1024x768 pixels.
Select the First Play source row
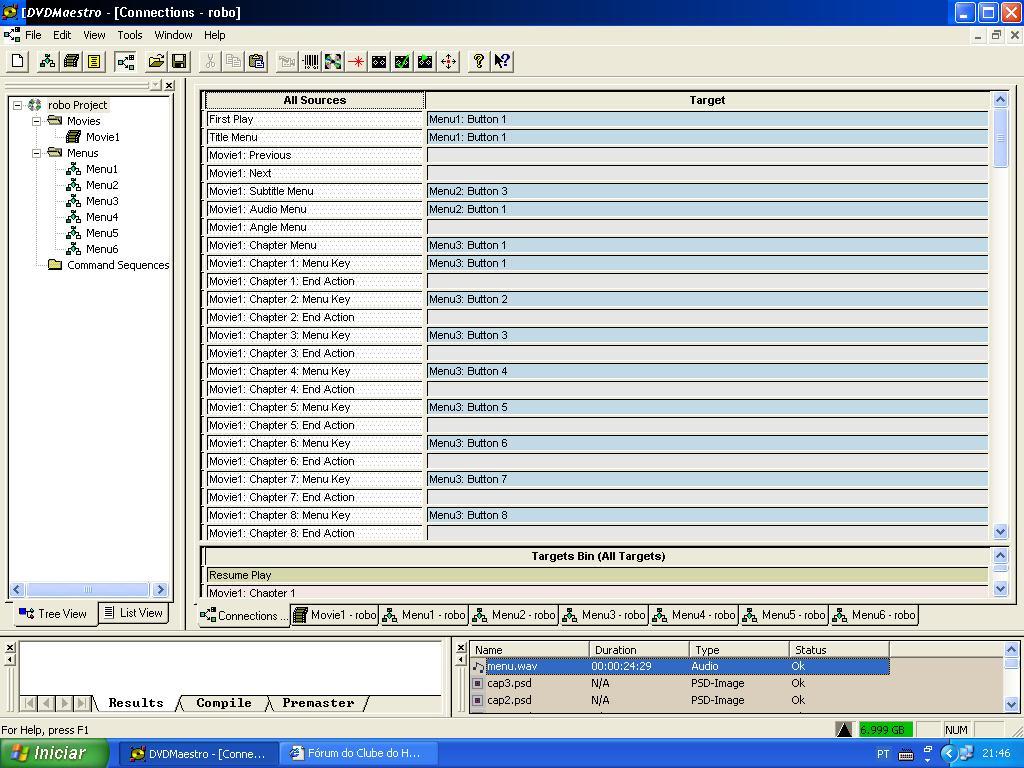tap(314, 120)
